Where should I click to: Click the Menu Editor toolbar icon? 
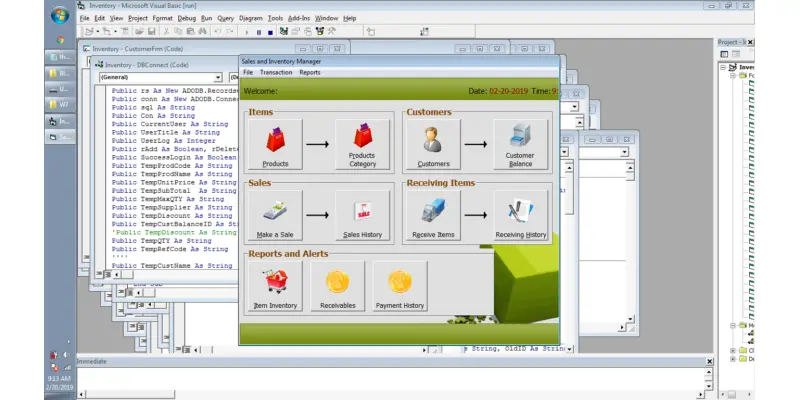coord(124,32)
